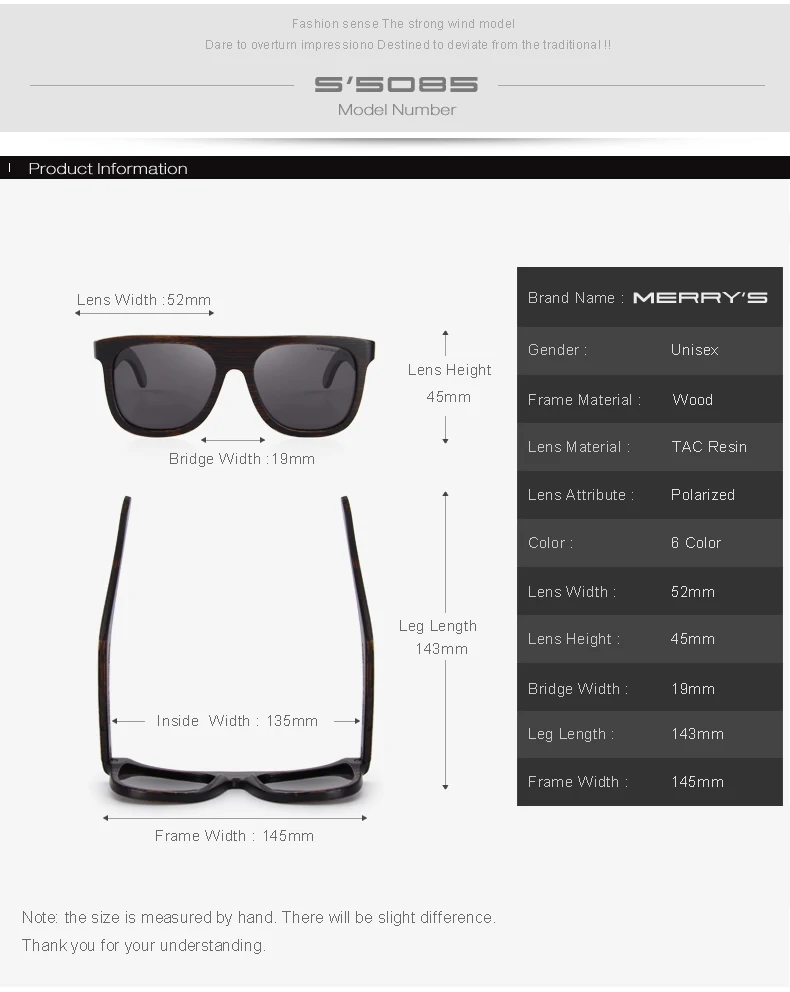The height and width of the screenshot is (992, 790).
Task: Select 'Lens Height' label beside front-view glasses
Action: 449,370
